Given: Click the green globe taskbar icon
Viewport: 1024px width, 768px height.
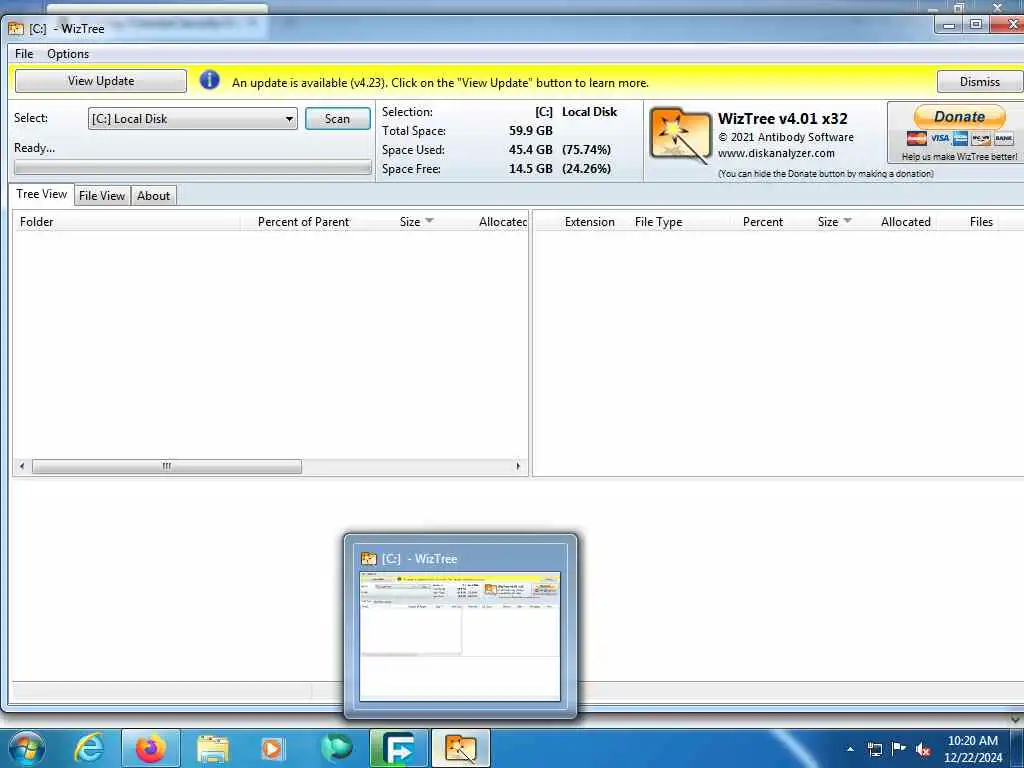Looking at the screenshot, I should pyautogui.click(x=336, y=748).
